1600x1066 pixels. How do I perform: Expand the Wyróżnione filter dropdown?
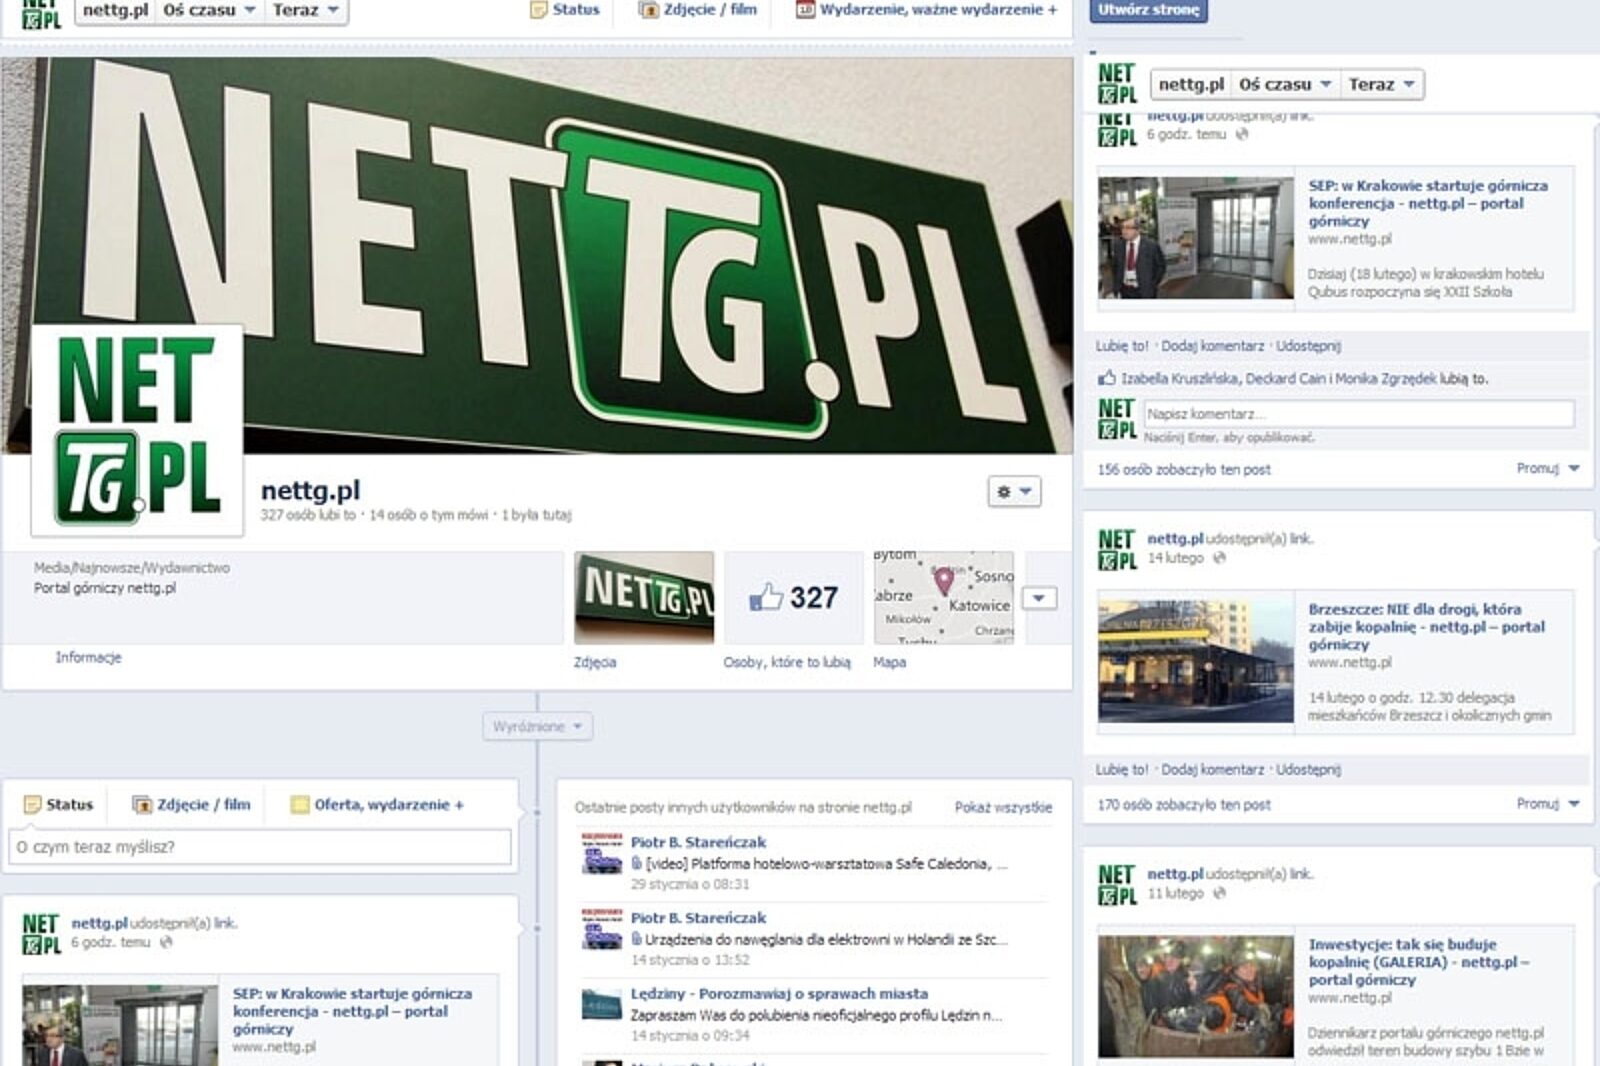point(537,727)
